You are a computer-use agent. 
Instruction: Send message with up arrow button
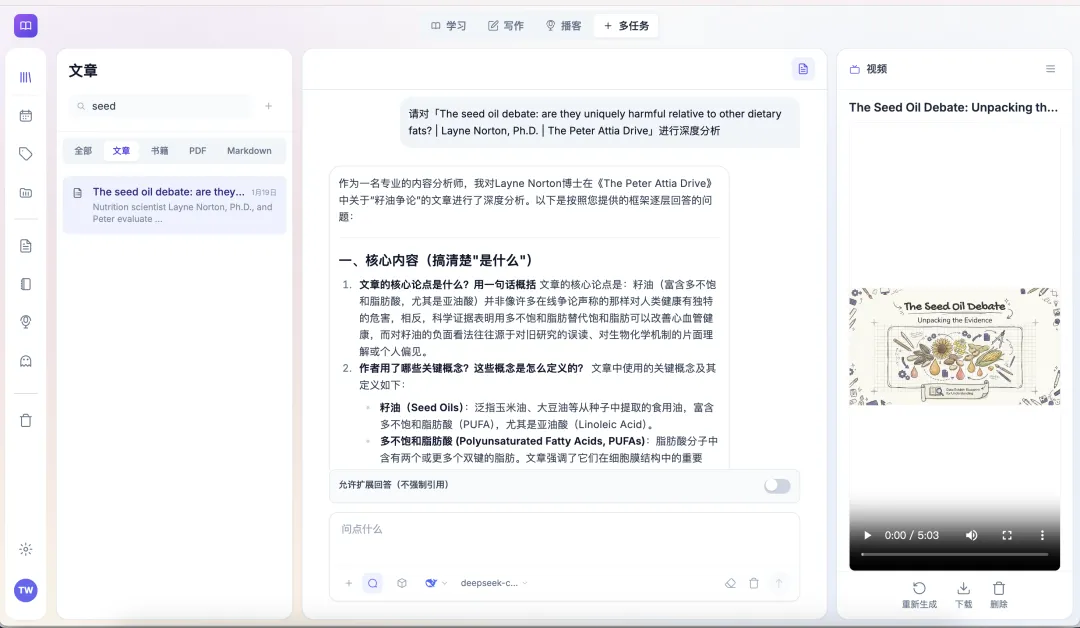pos(779,583)
